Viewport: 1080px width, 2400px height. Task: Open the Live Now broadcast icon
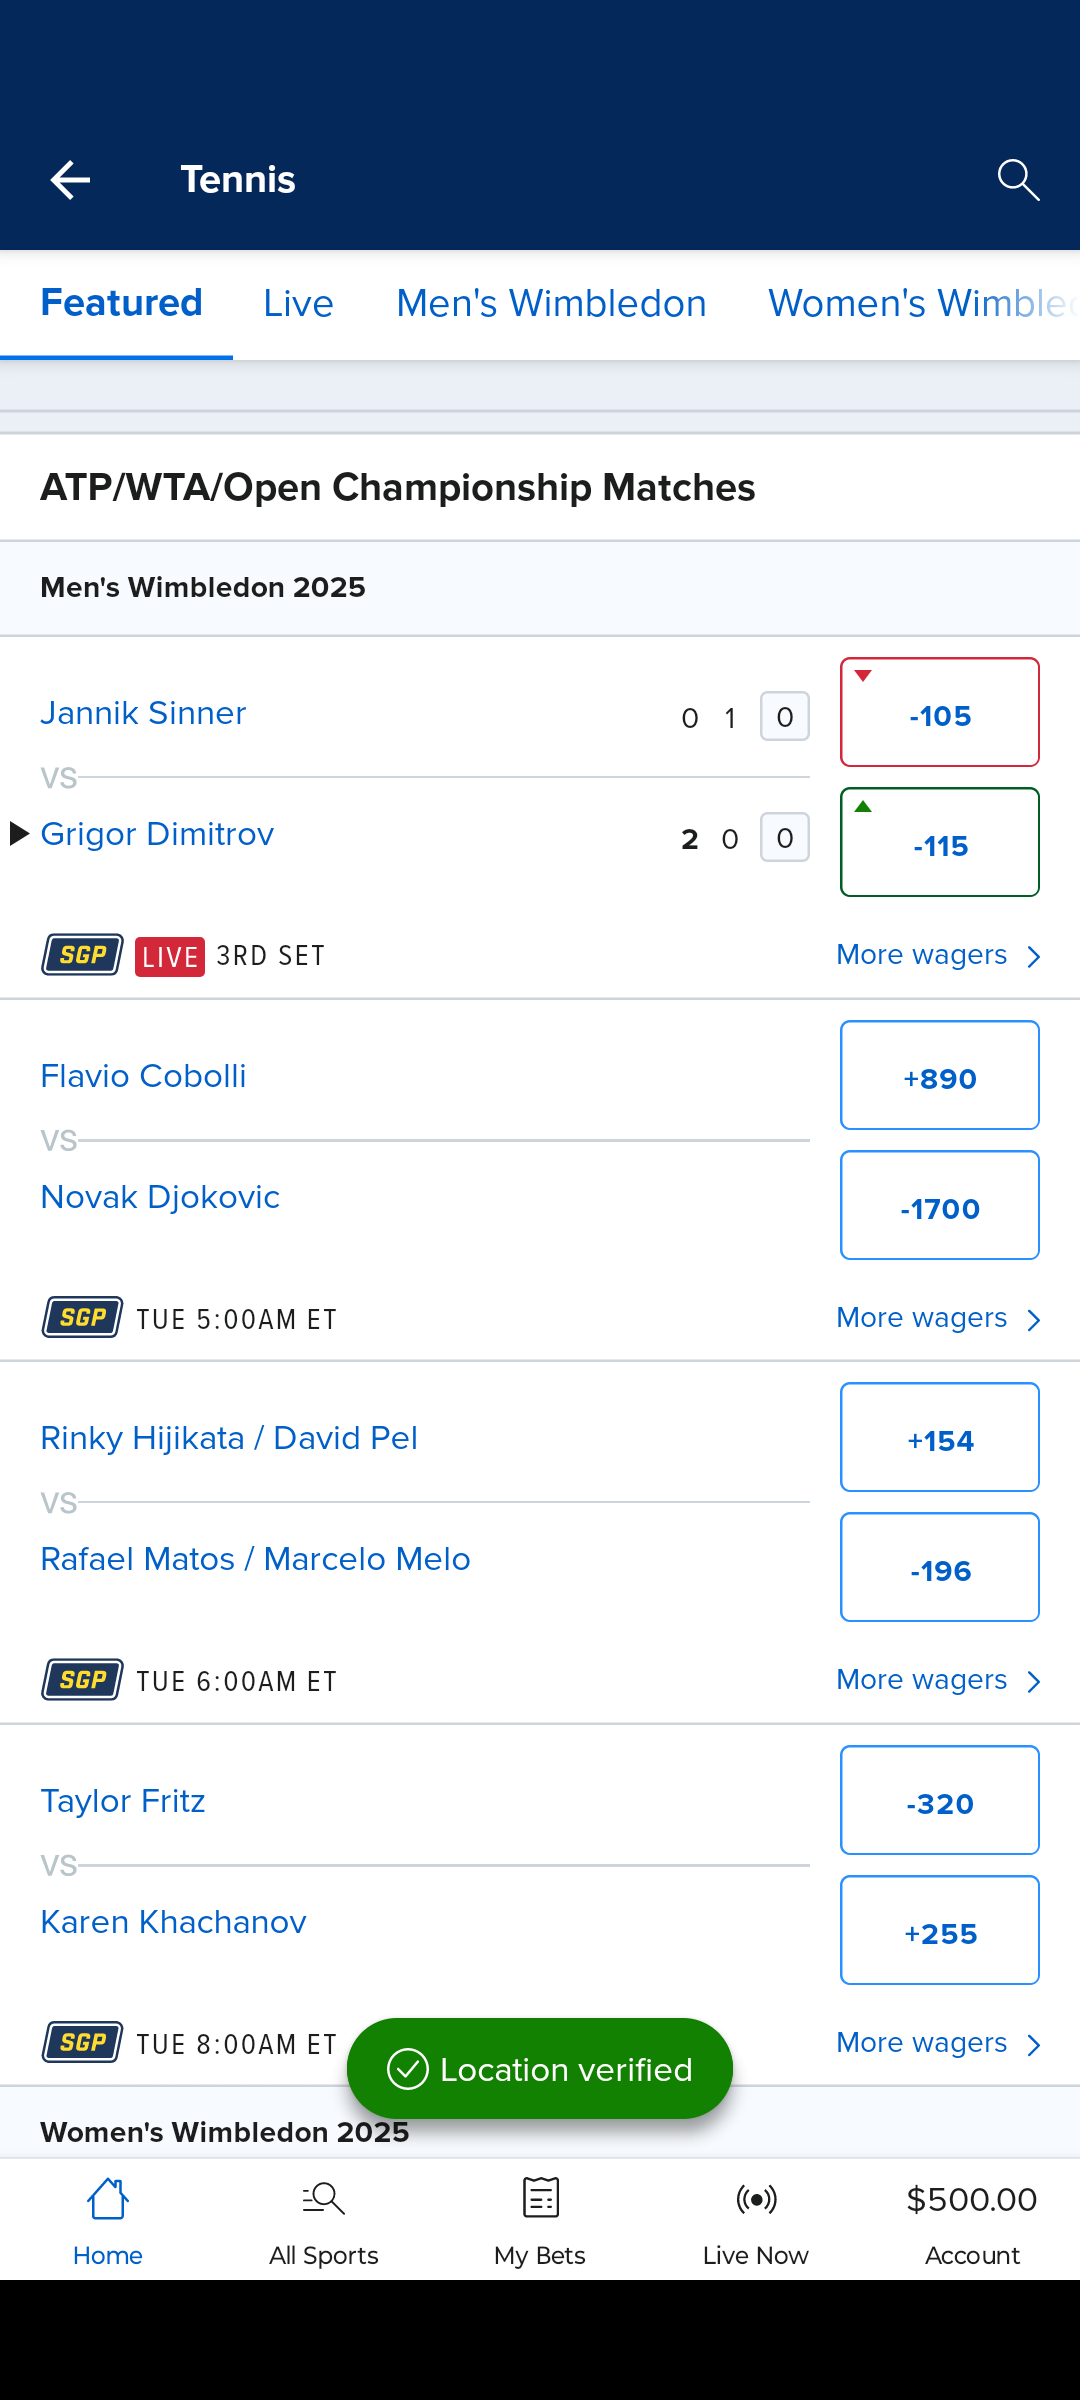(756, 2200)
